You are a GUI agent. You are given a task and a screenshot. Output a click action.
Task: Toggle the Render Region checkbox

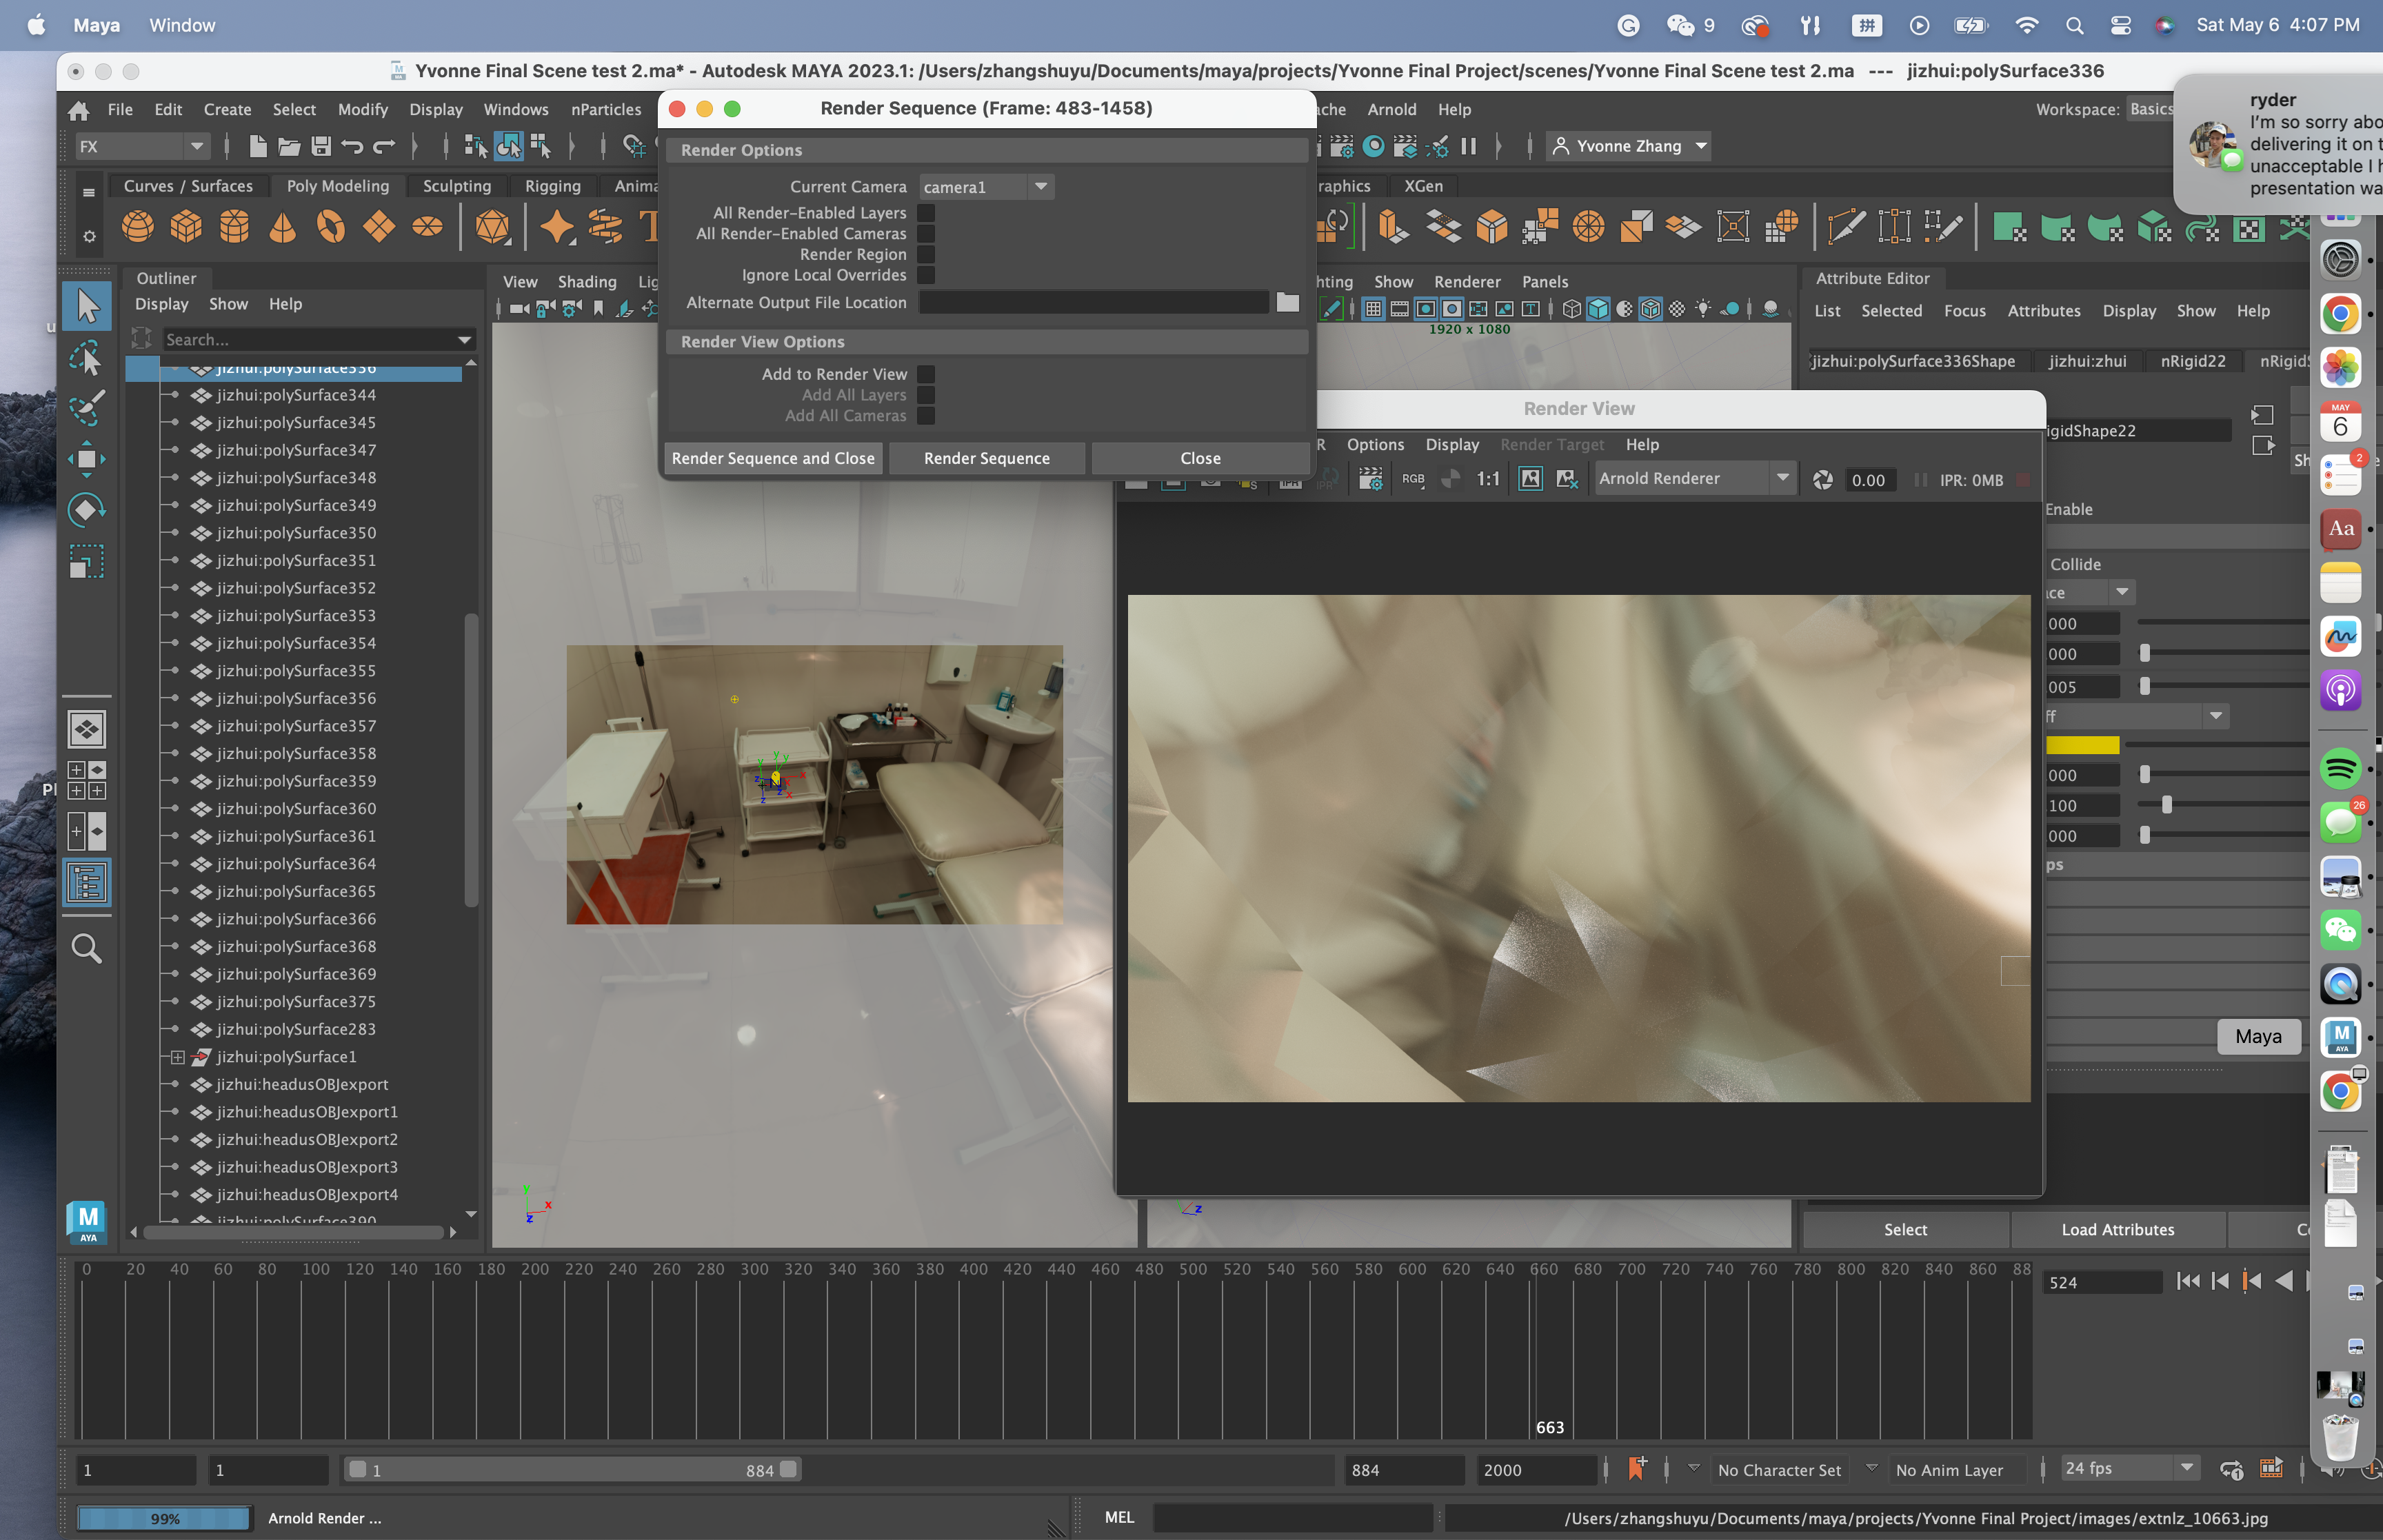point(926,254)
